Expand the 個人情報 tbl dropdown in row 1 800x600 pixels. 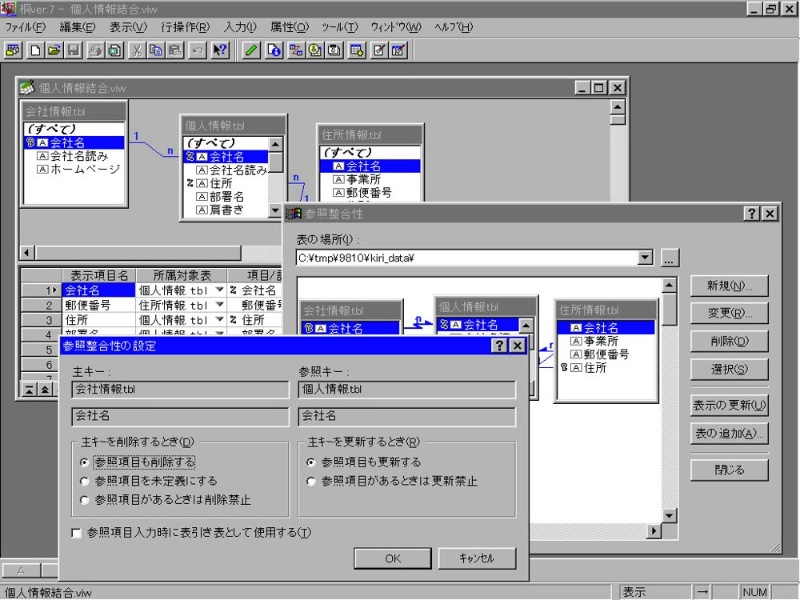[219, 290]
